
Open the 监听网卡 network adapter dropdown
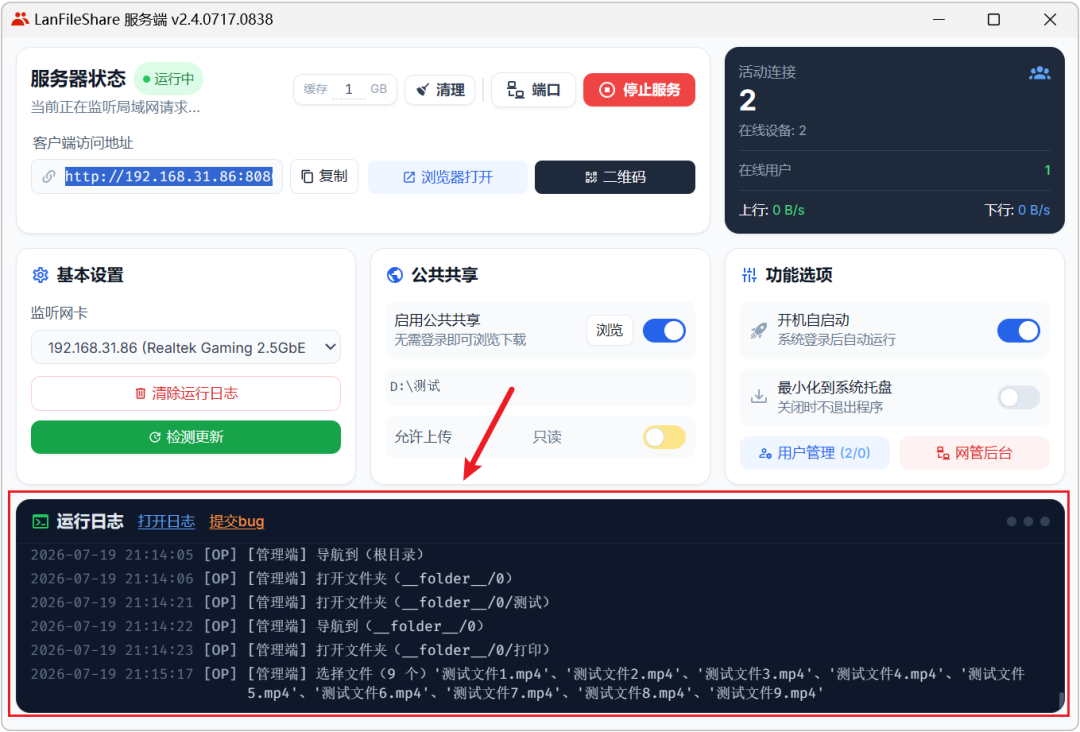pos(186,347)
